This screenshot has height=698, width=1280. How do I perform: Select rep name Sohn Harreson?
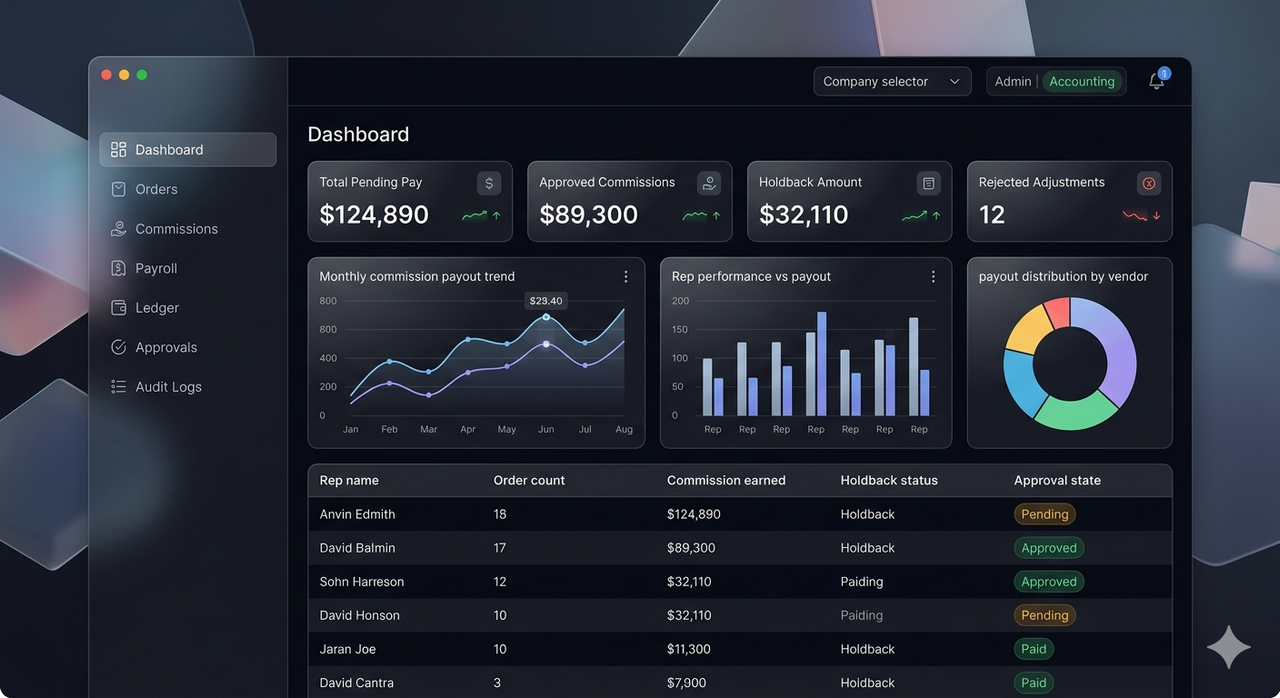(x=363, y=582)
